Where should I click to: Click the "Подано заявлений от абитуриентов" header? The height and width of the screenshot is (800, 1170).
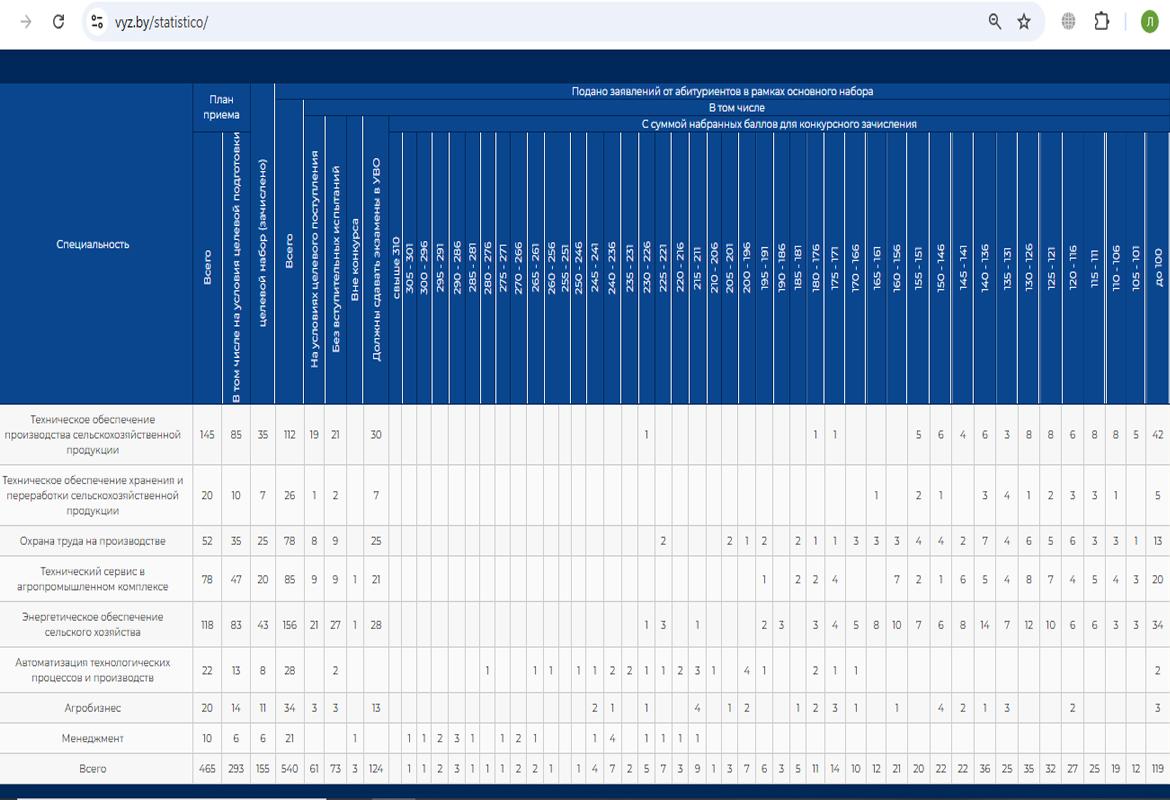click(722, 91)
